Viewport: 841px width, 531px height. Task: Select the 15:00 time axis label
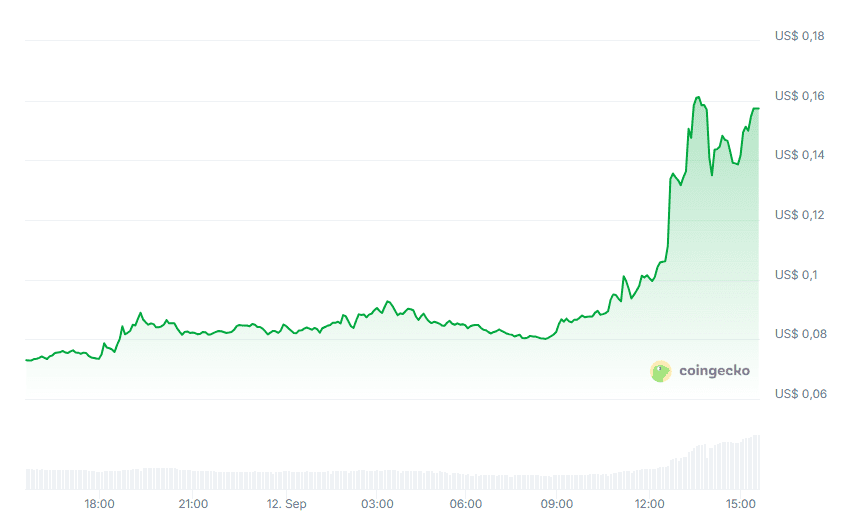coord(741,503)
